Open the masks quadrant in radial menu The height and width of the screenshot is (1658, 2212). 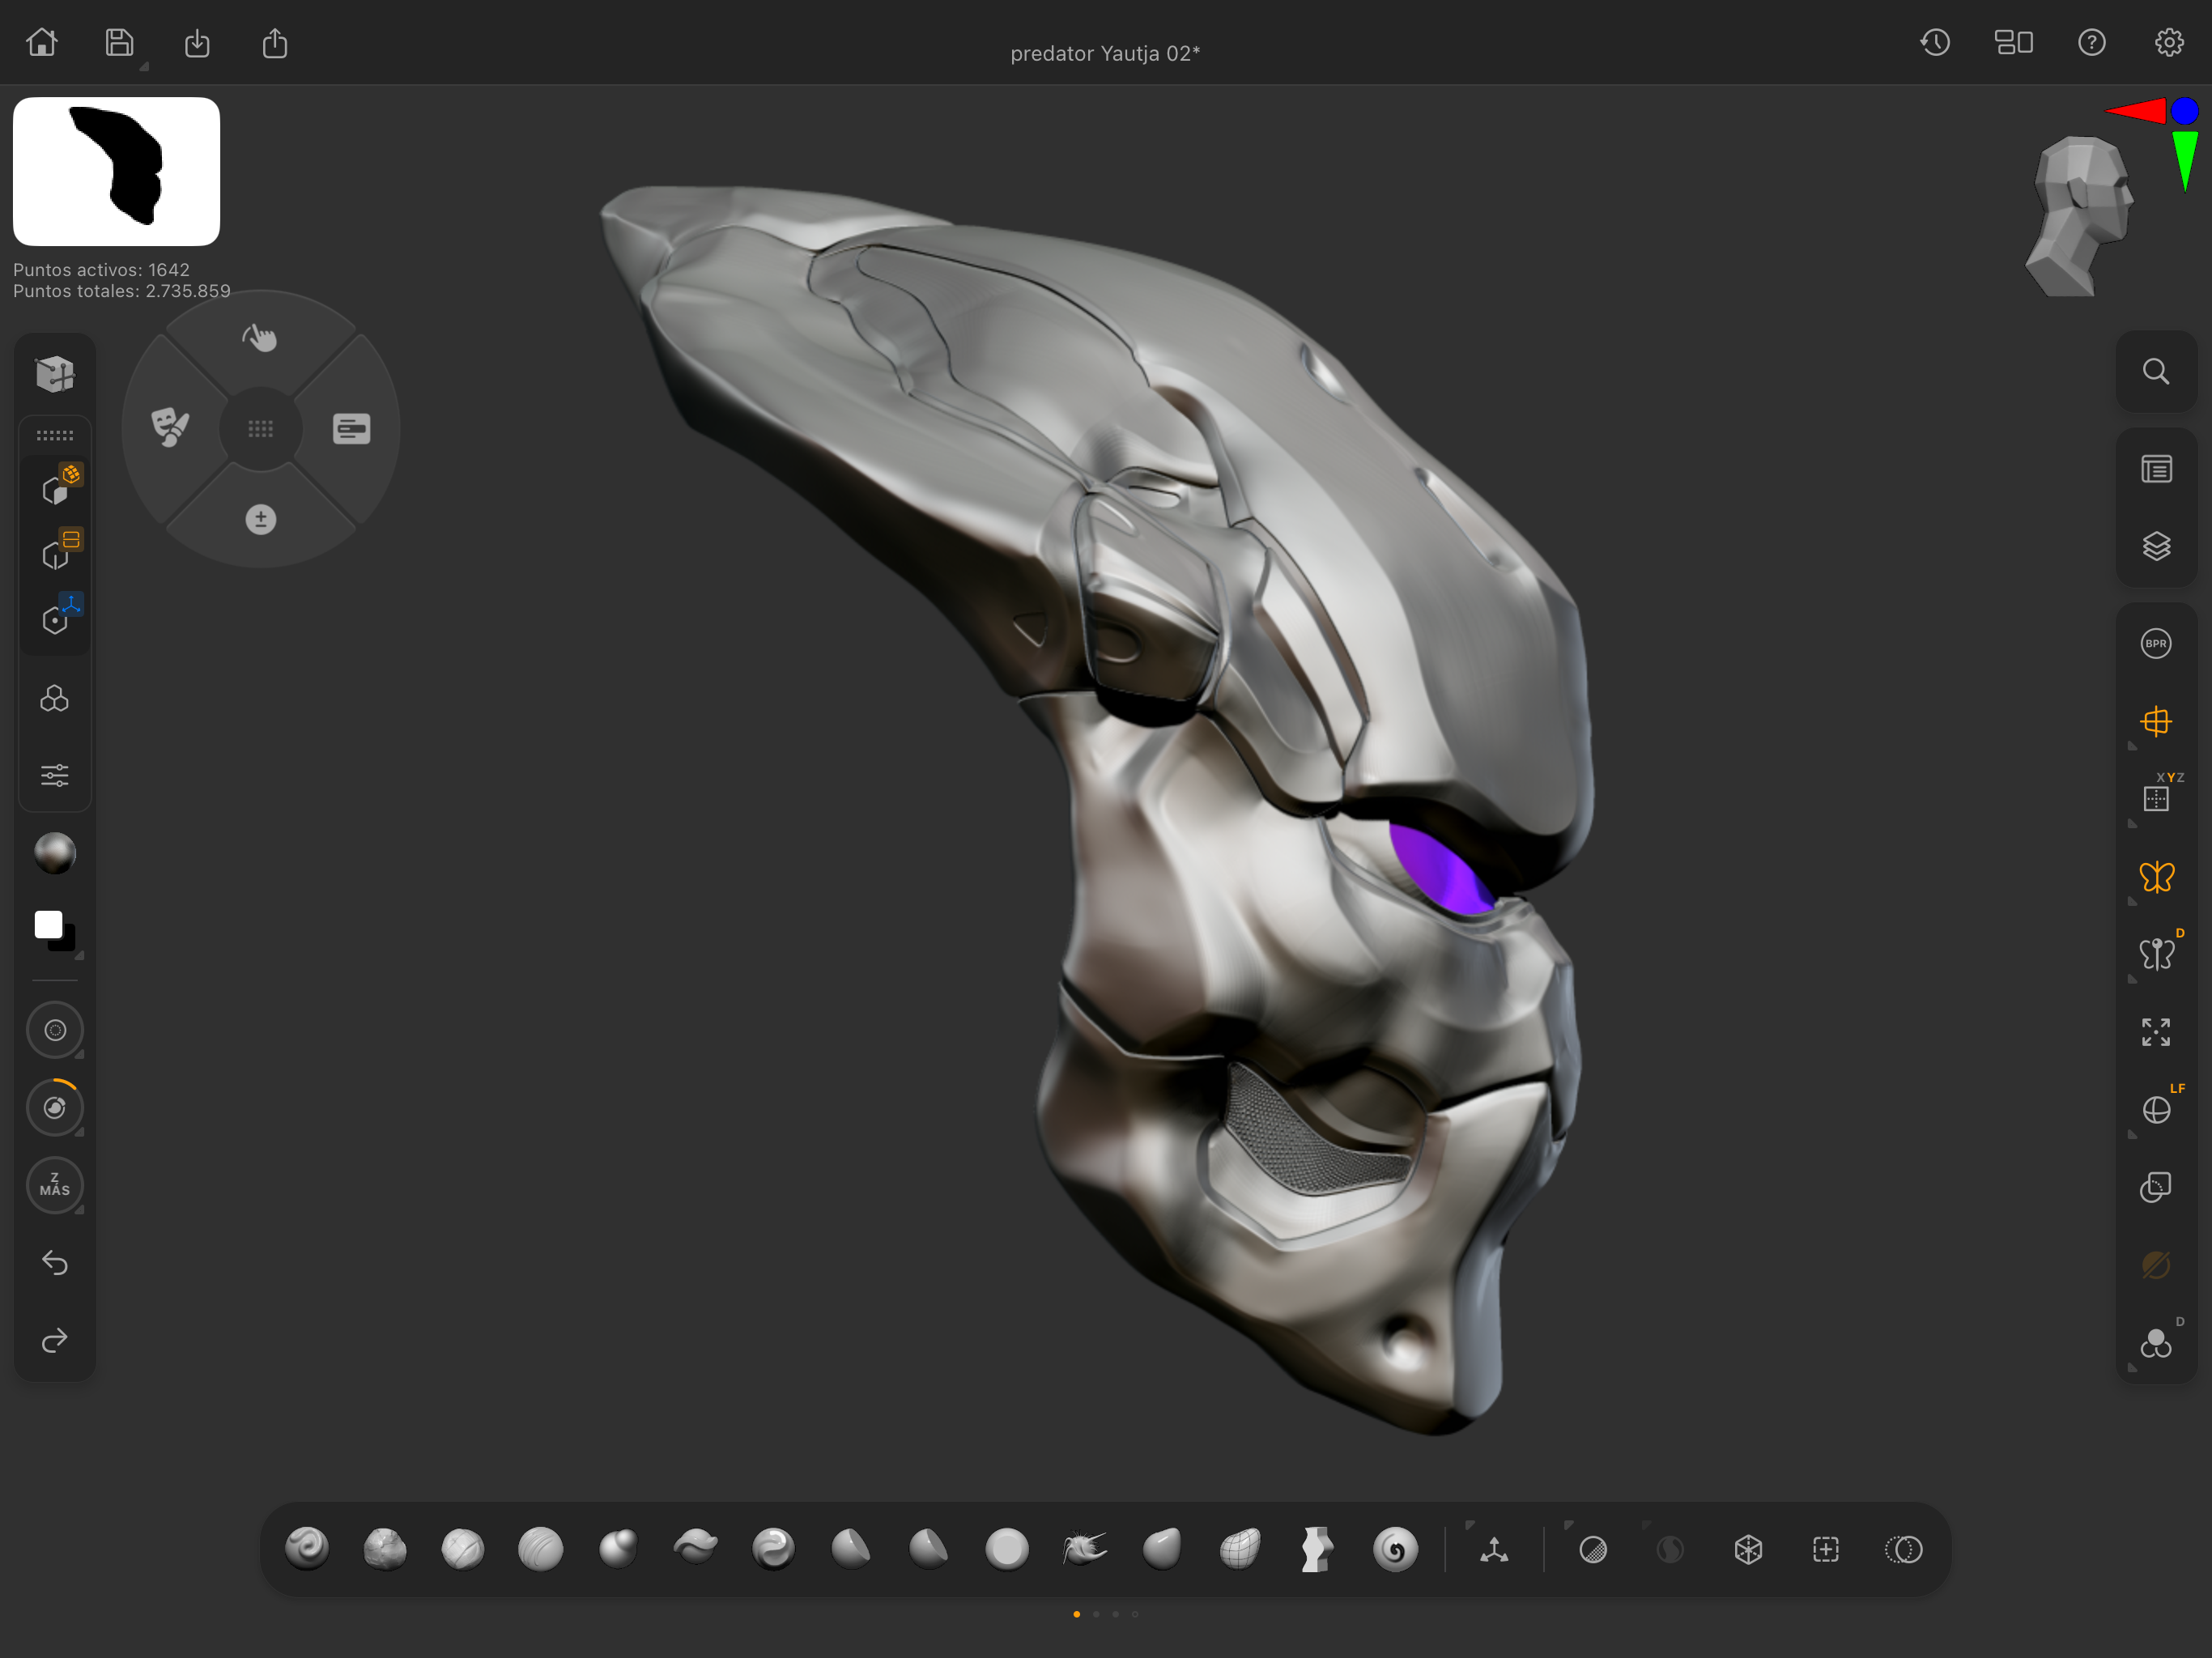[x=170, y=428]
